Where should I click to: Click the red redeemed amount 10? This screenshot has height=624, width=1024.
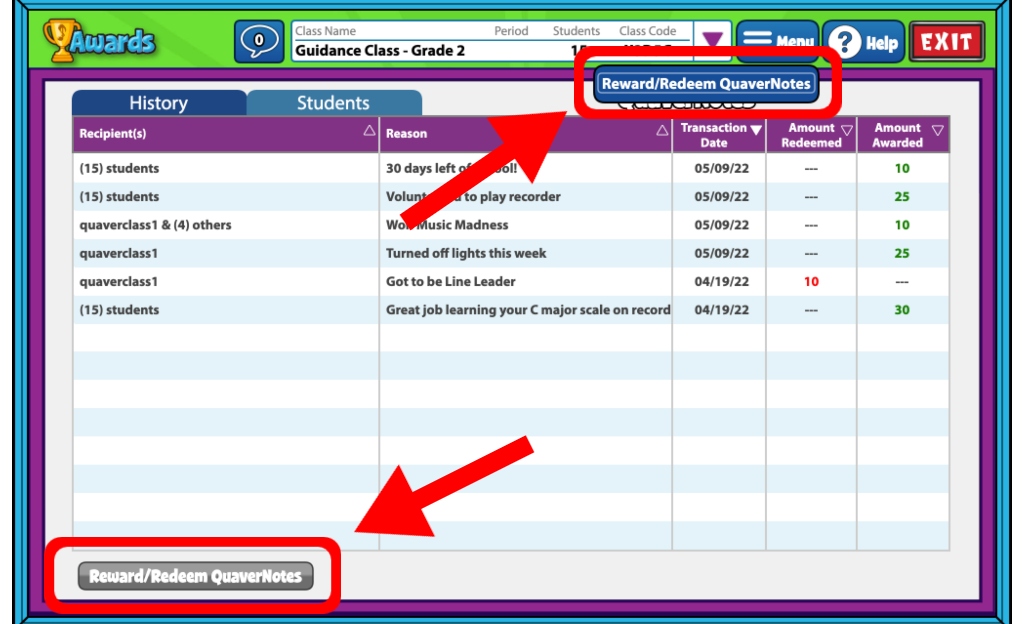pyautogui.click(x=811, y=282)
